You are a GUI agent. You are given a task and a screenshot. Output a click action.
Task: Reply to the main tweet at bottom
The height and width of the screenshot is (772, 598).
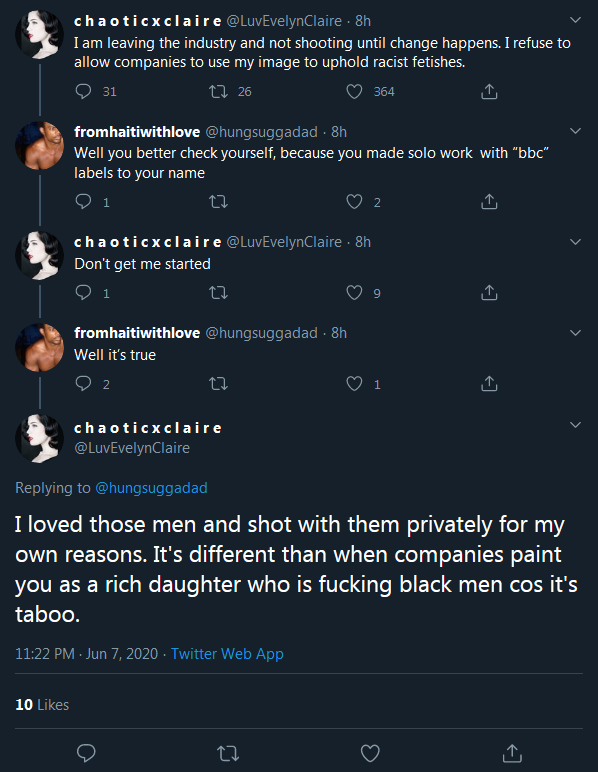87,753
